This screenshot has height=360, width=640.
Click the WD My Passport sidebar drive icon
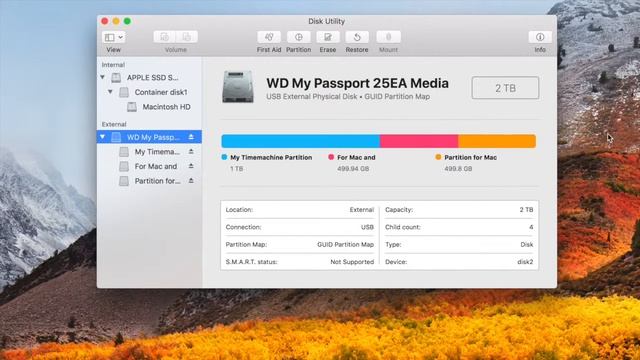coord(116,137)
